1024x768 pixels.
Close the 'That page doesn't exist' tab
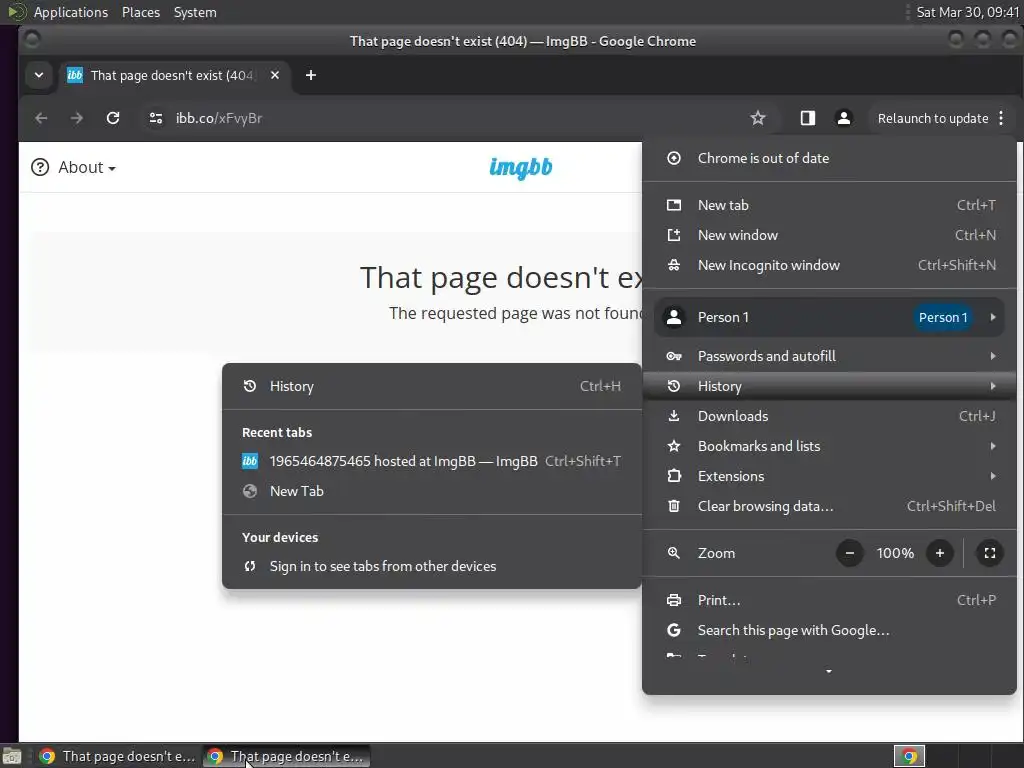[x=275, y=75]
